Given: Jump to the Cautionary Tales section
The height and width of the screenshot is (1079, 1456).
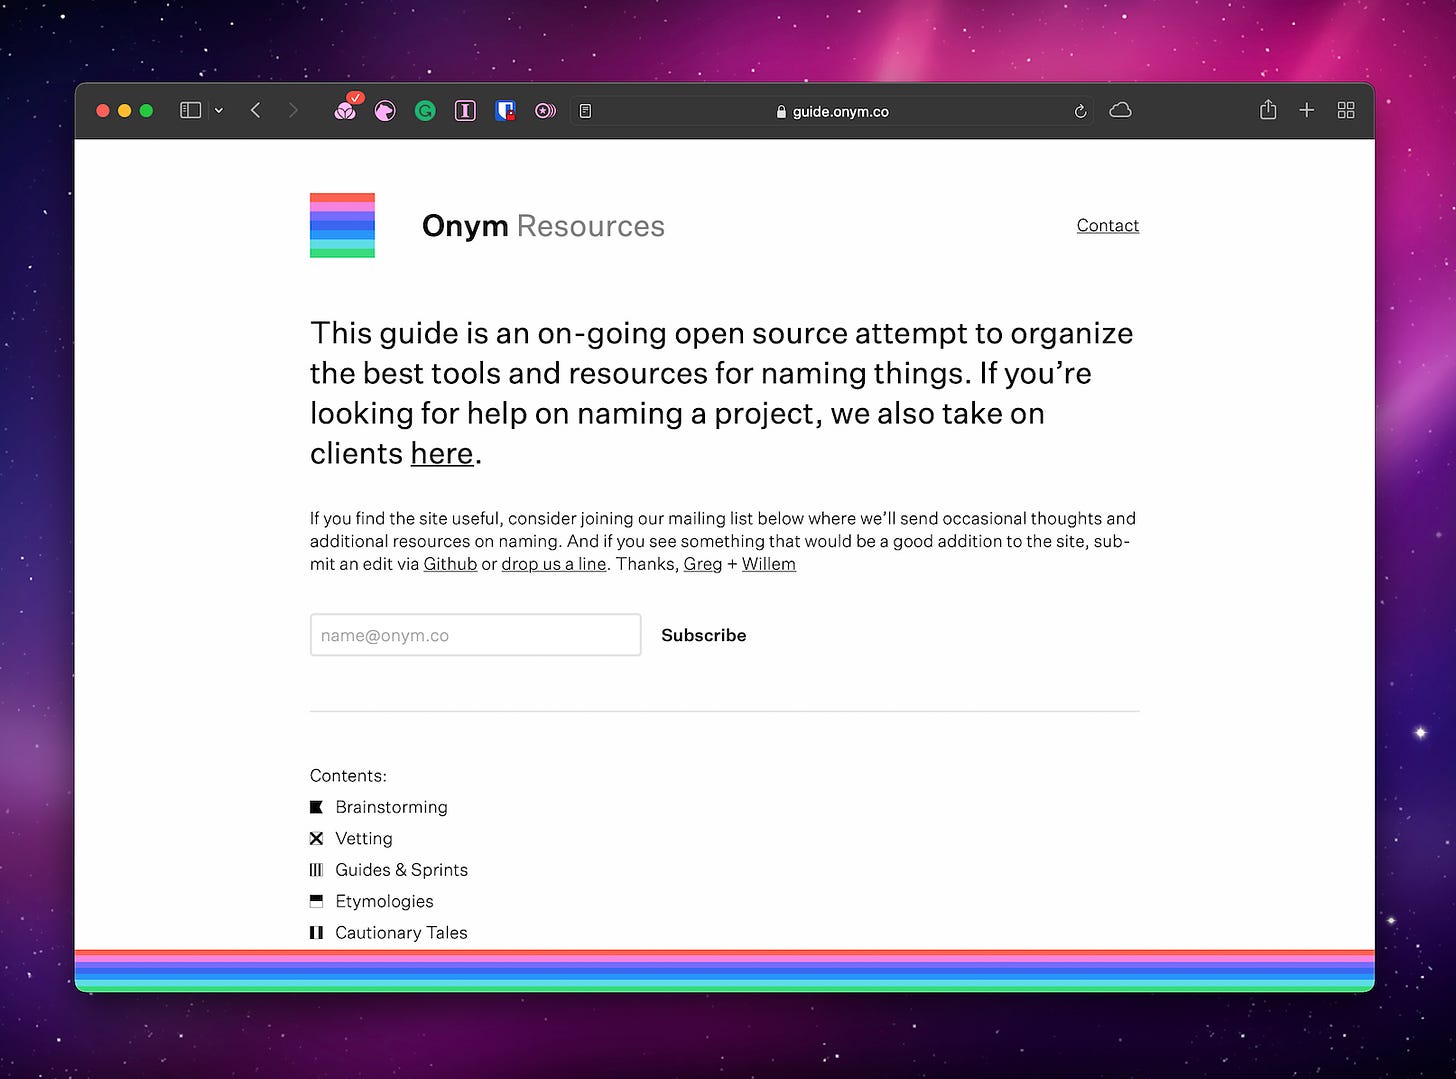Looking at the screenshot, I should [401, 932].
